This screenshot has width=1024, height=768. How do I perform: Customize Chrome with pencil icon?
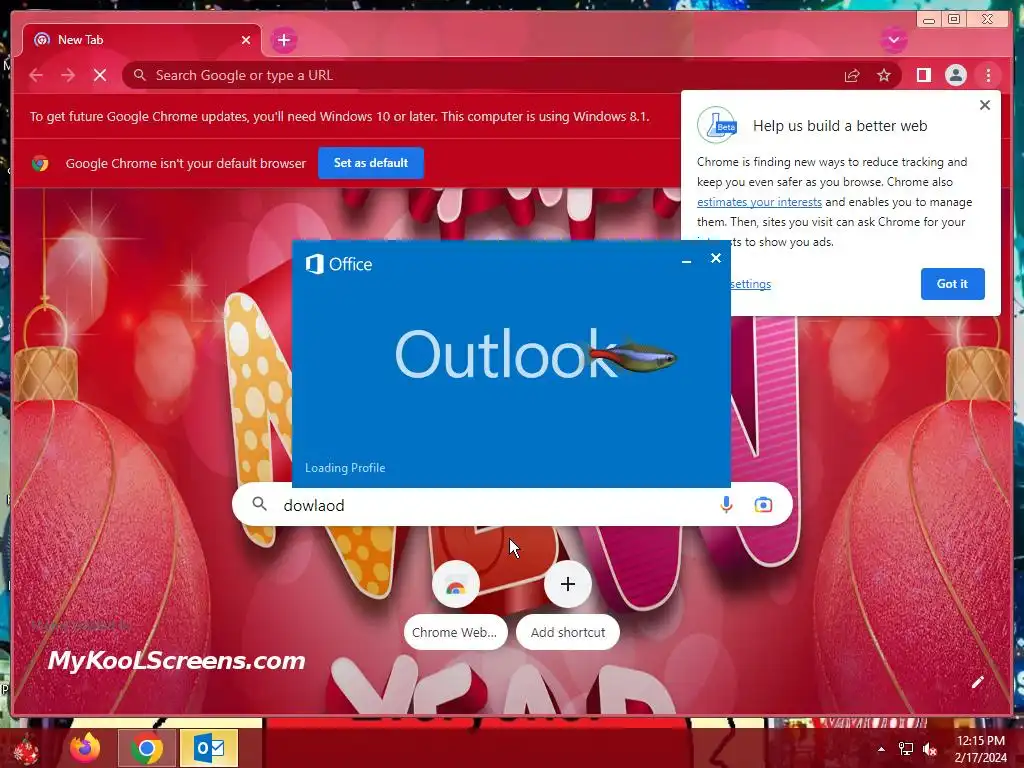pyautogui.click(x=977, y=682)
